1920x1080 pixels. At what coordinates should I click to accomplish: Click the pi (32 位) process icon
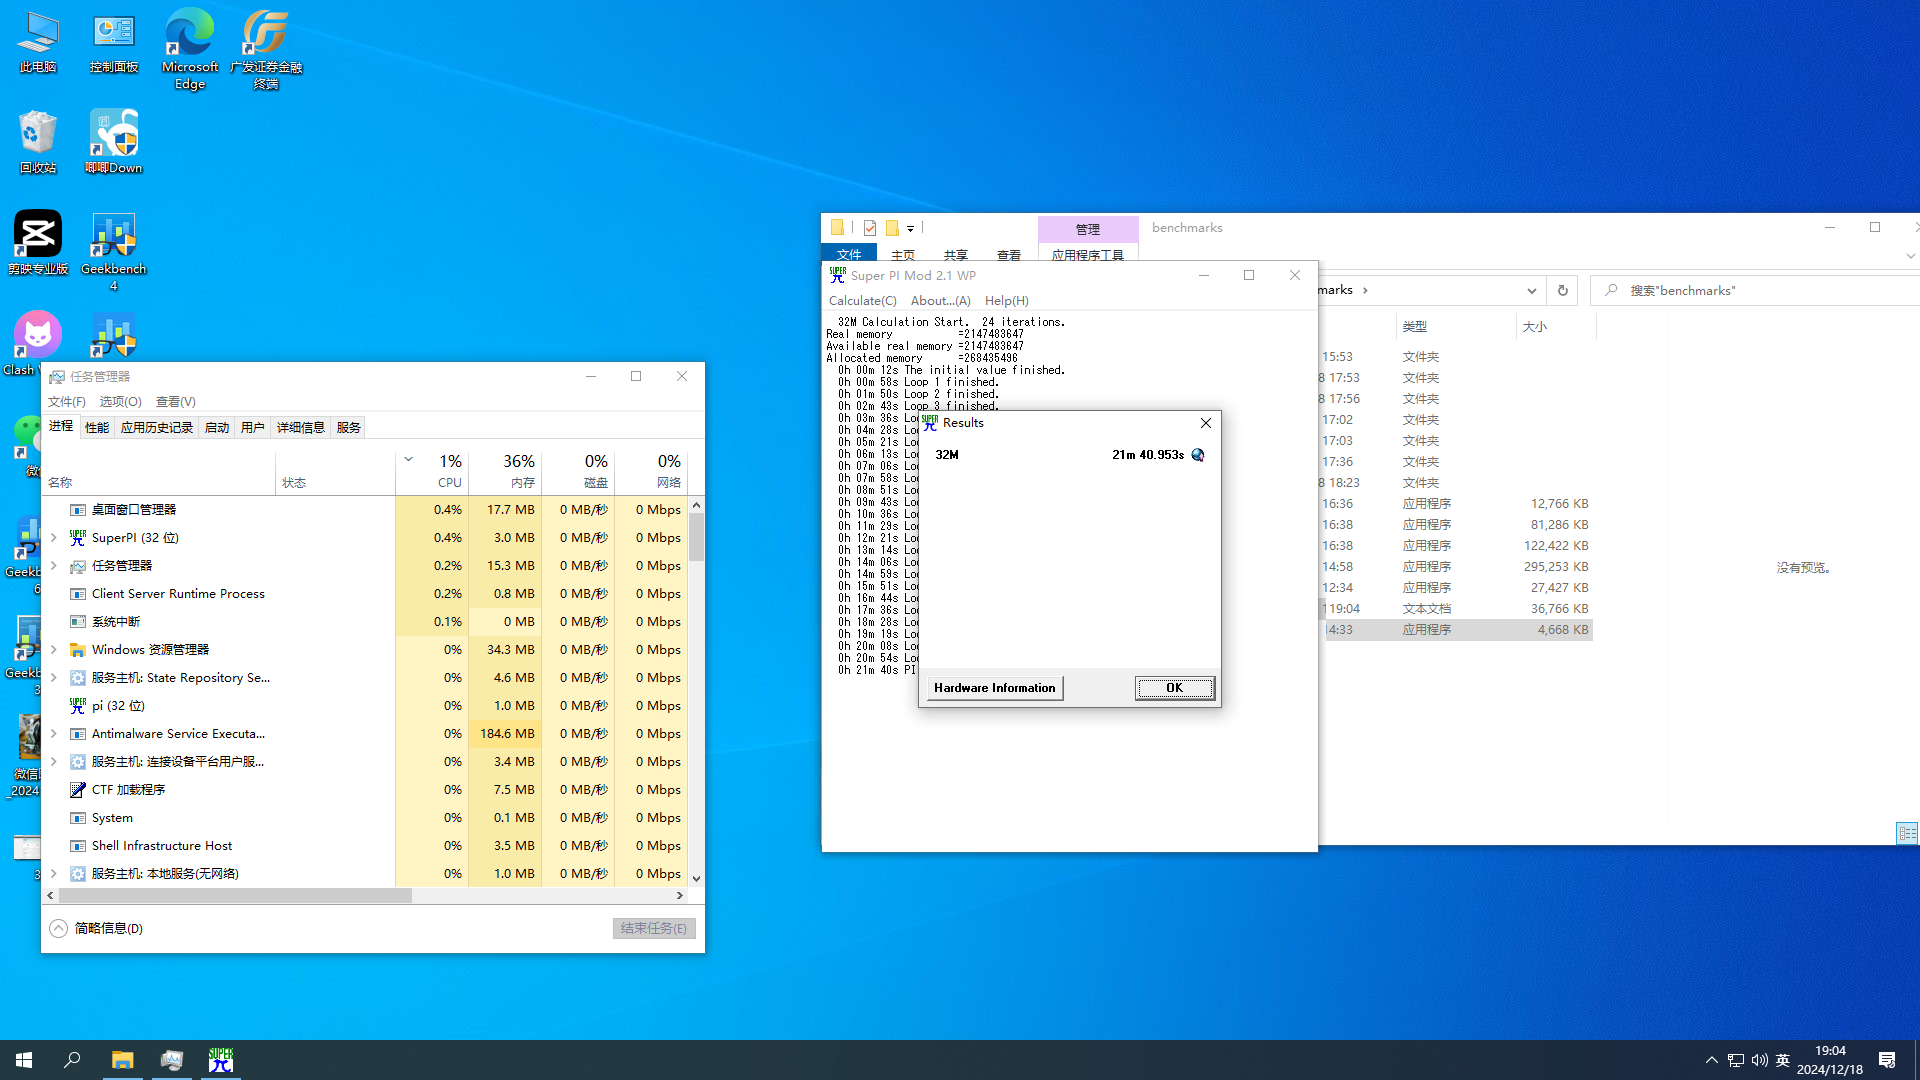point(77,705)
